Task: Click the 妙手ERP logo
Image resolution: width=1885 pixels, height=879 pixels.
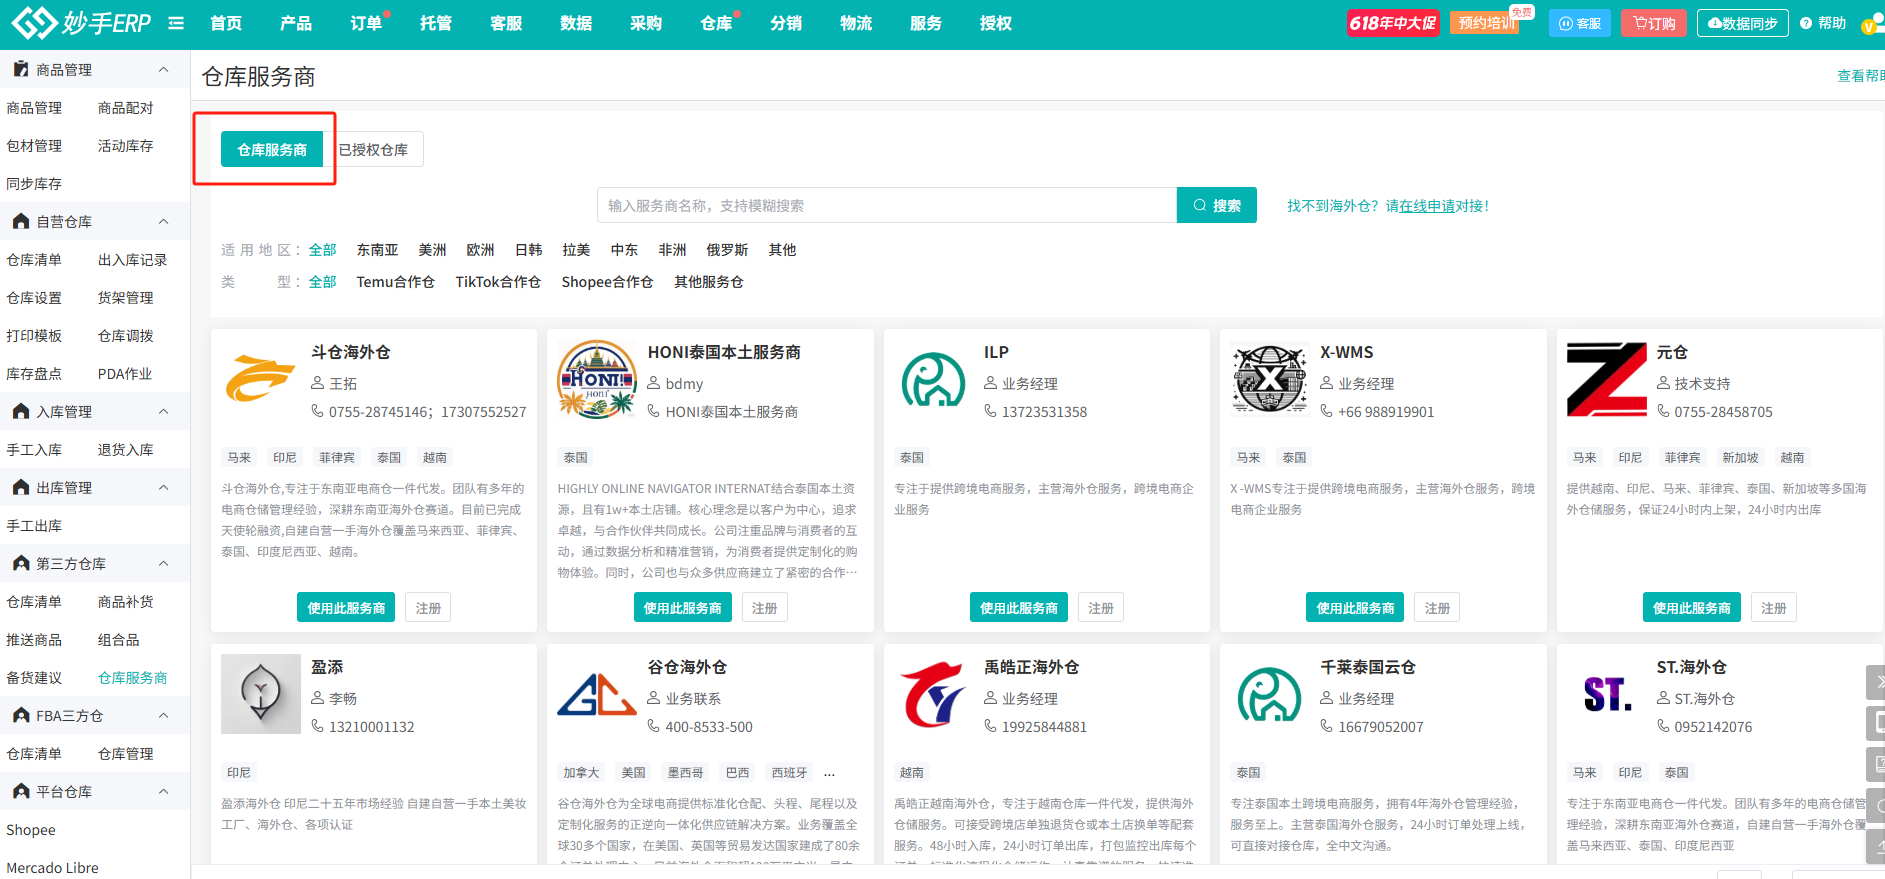Action: tap(81, 22)
